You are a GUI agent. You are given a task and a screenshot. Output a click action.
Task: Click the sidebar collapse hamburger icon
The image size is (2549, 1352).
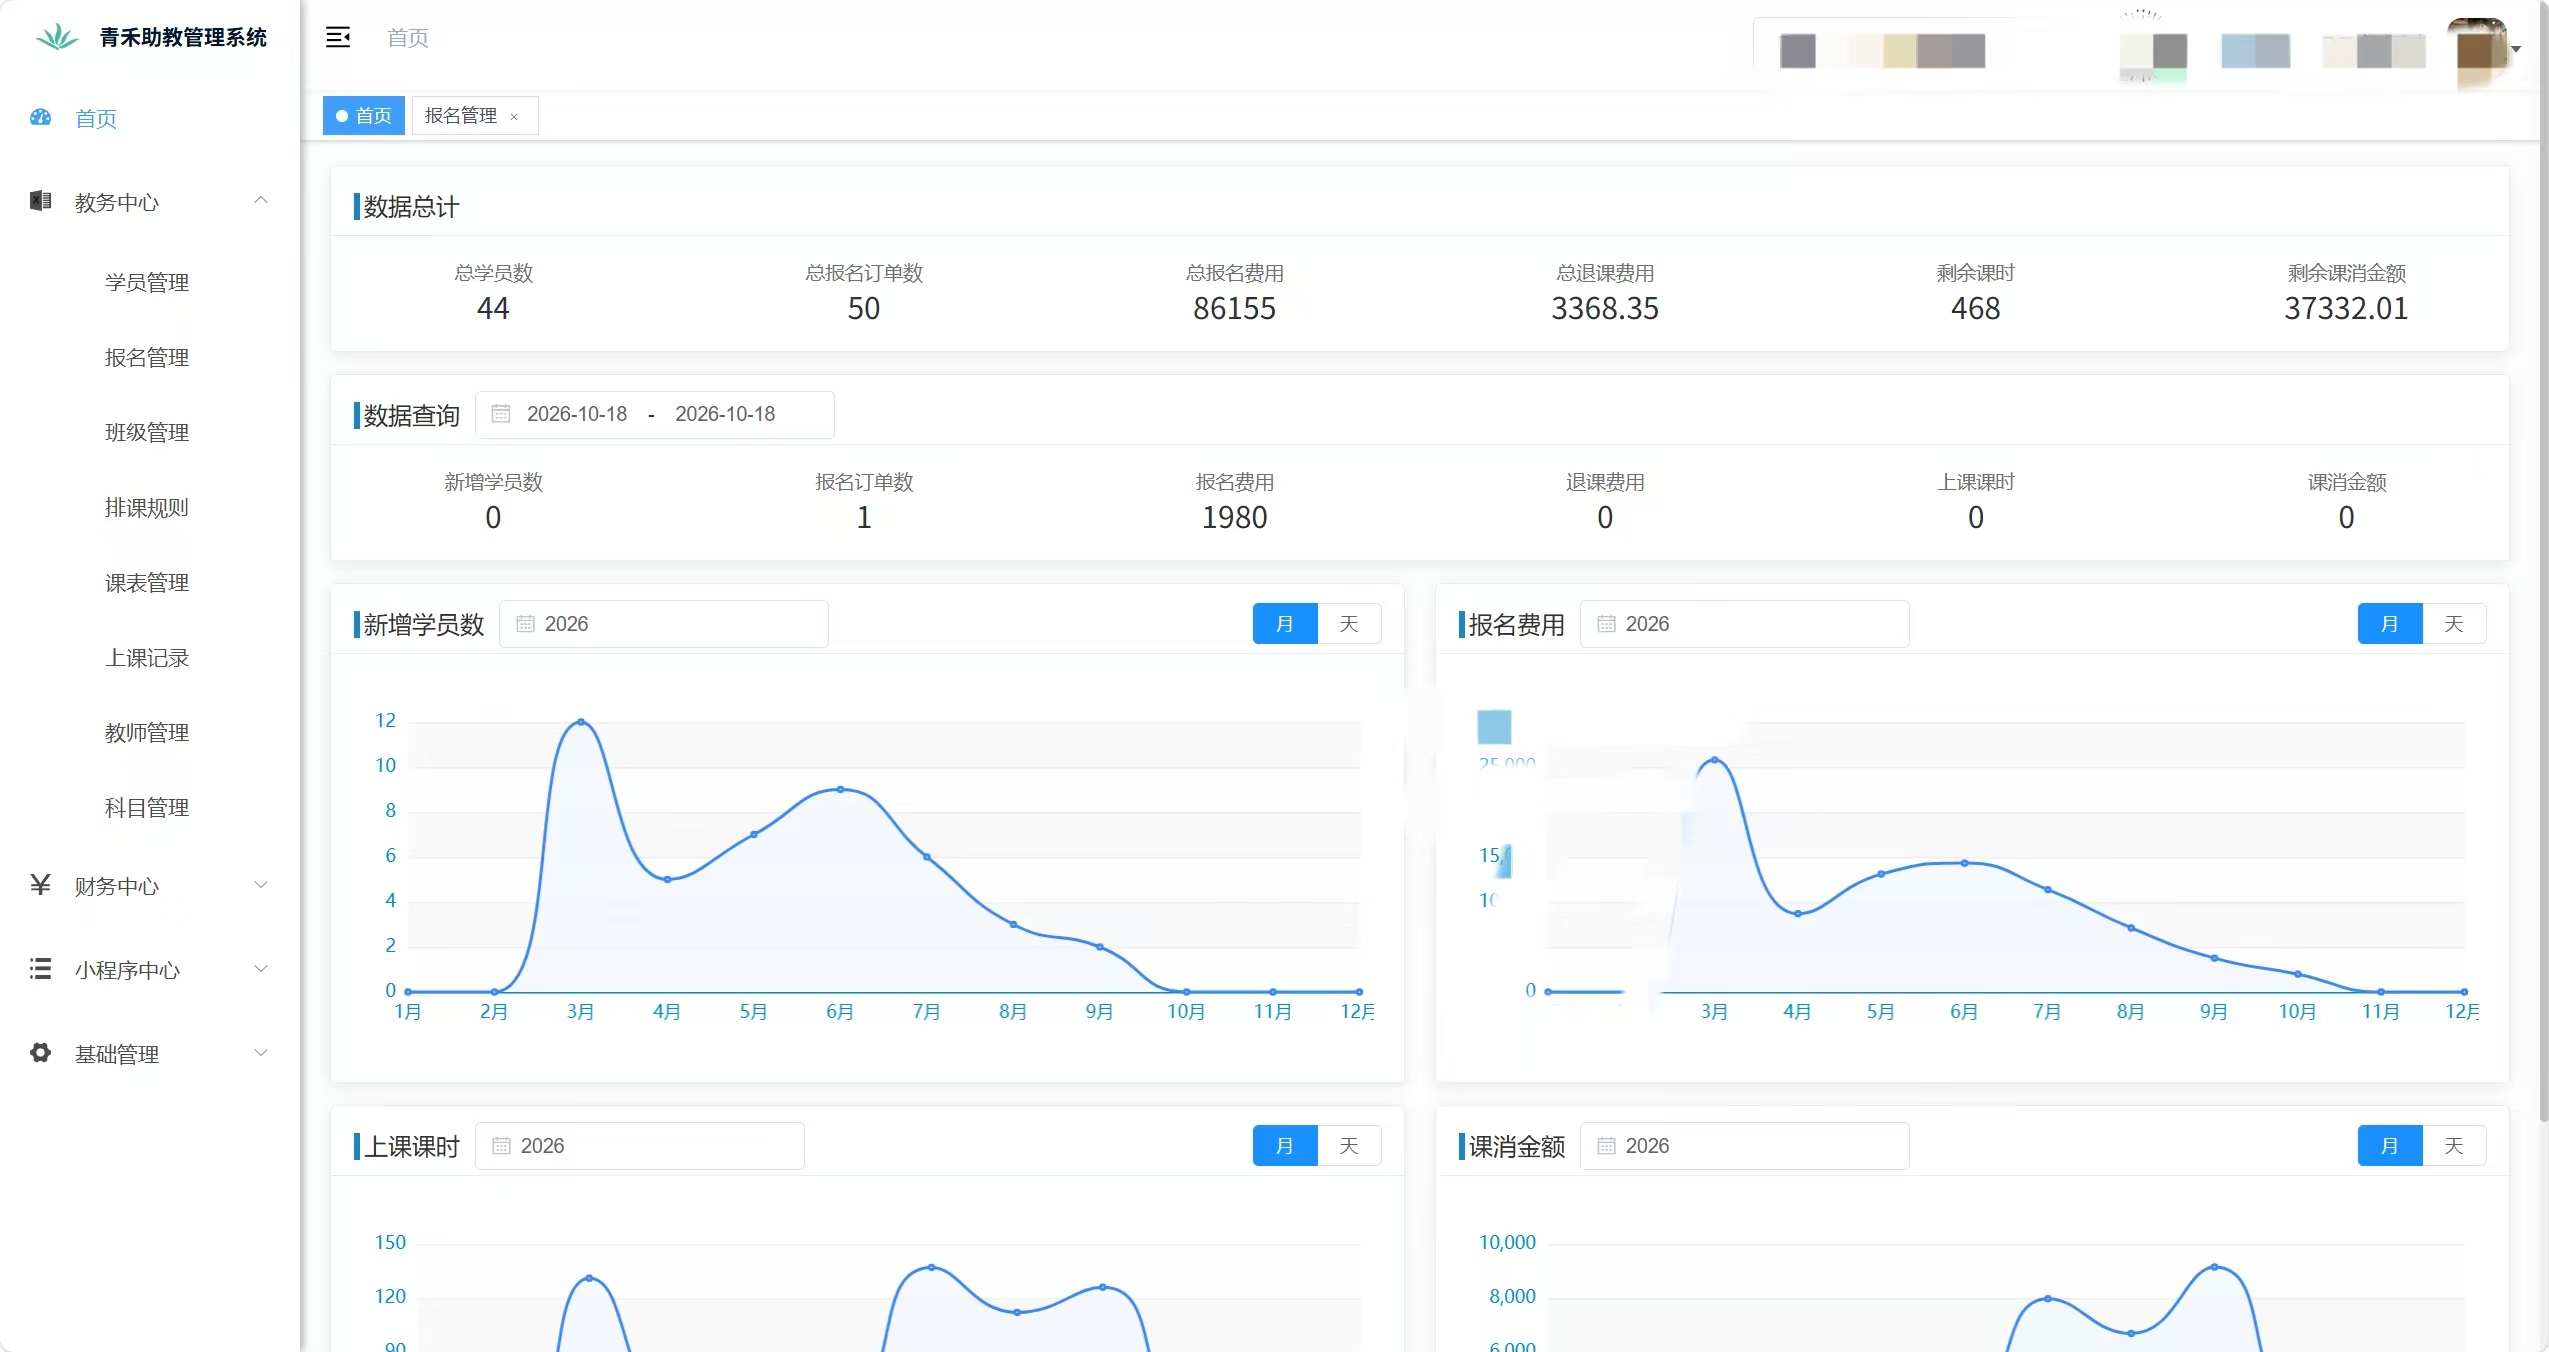pyautogui.click(x=338, y=38)
